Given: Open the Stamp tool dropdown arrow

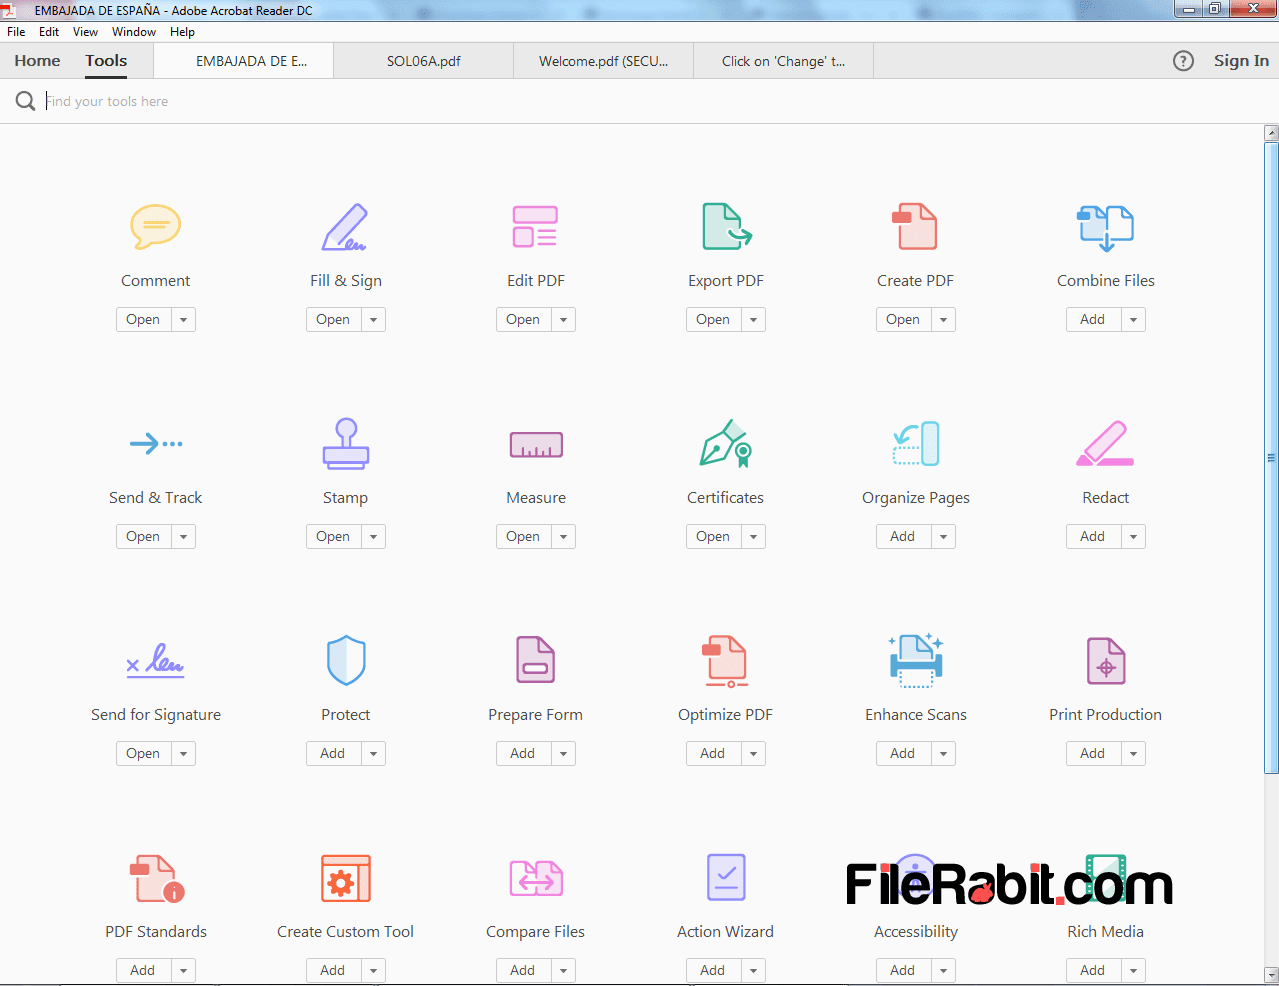Looking at the screenshot, I should (x=373, y=537).
